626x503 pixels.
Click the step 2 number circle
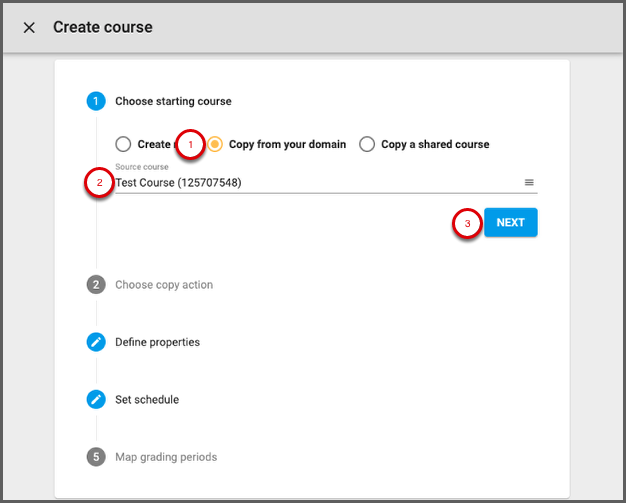(96, 285)
